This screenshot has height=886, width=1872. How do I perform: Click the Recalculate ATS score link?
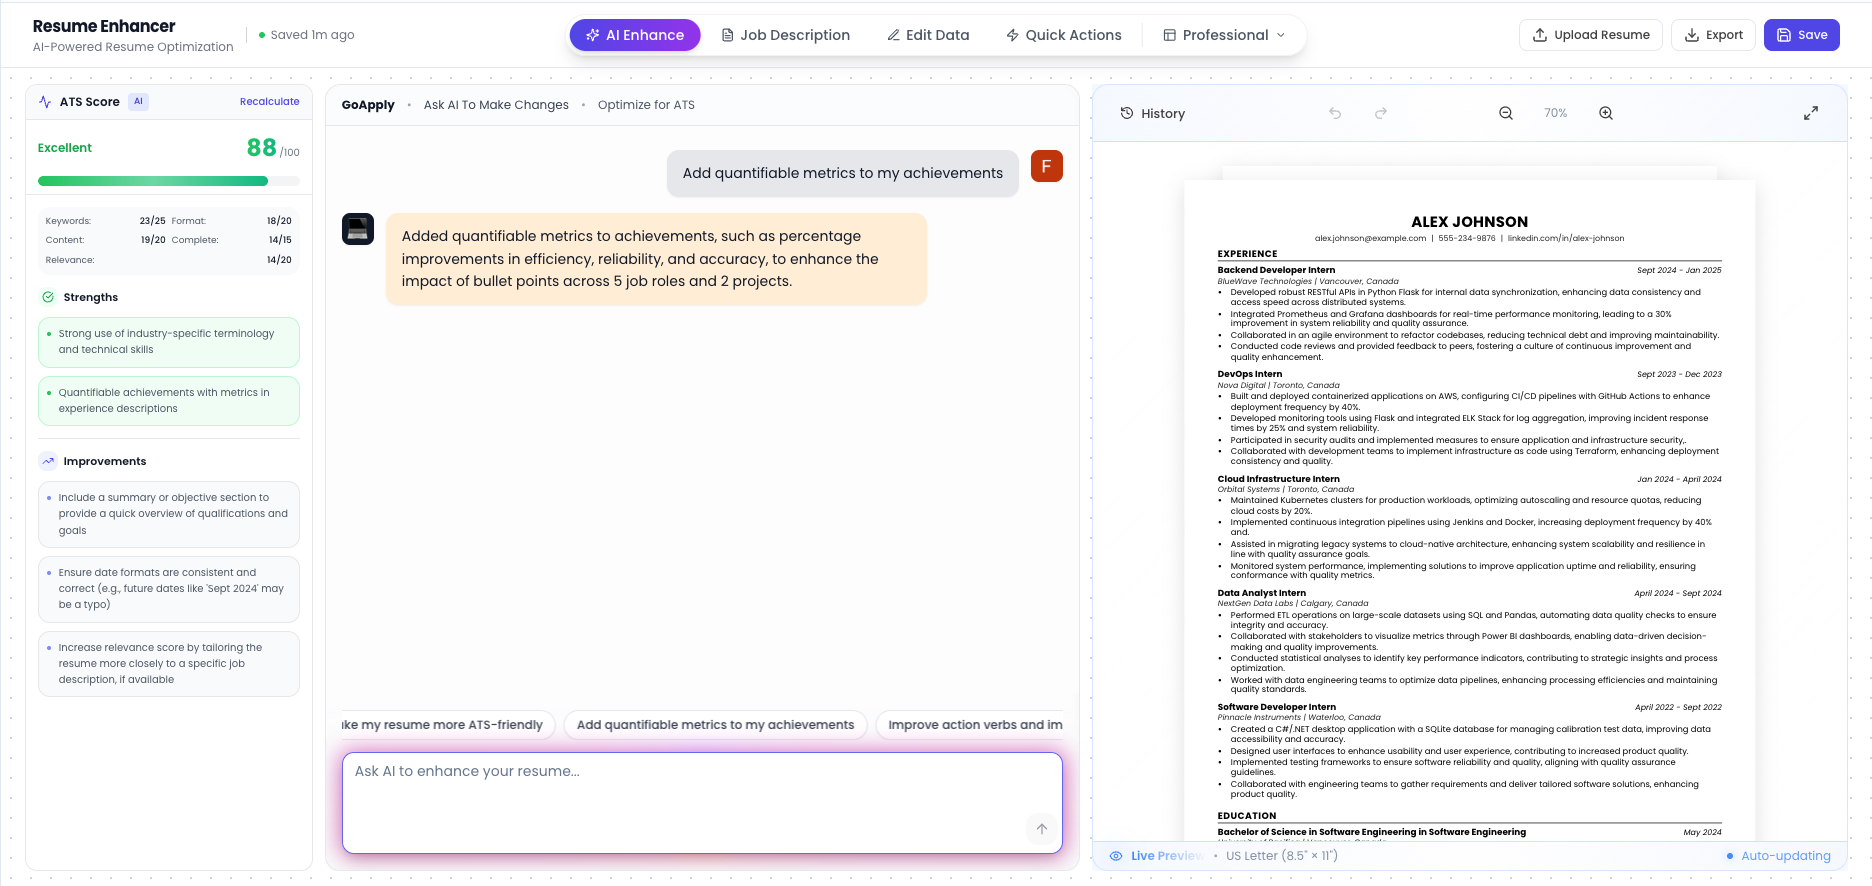coord(269,101)
